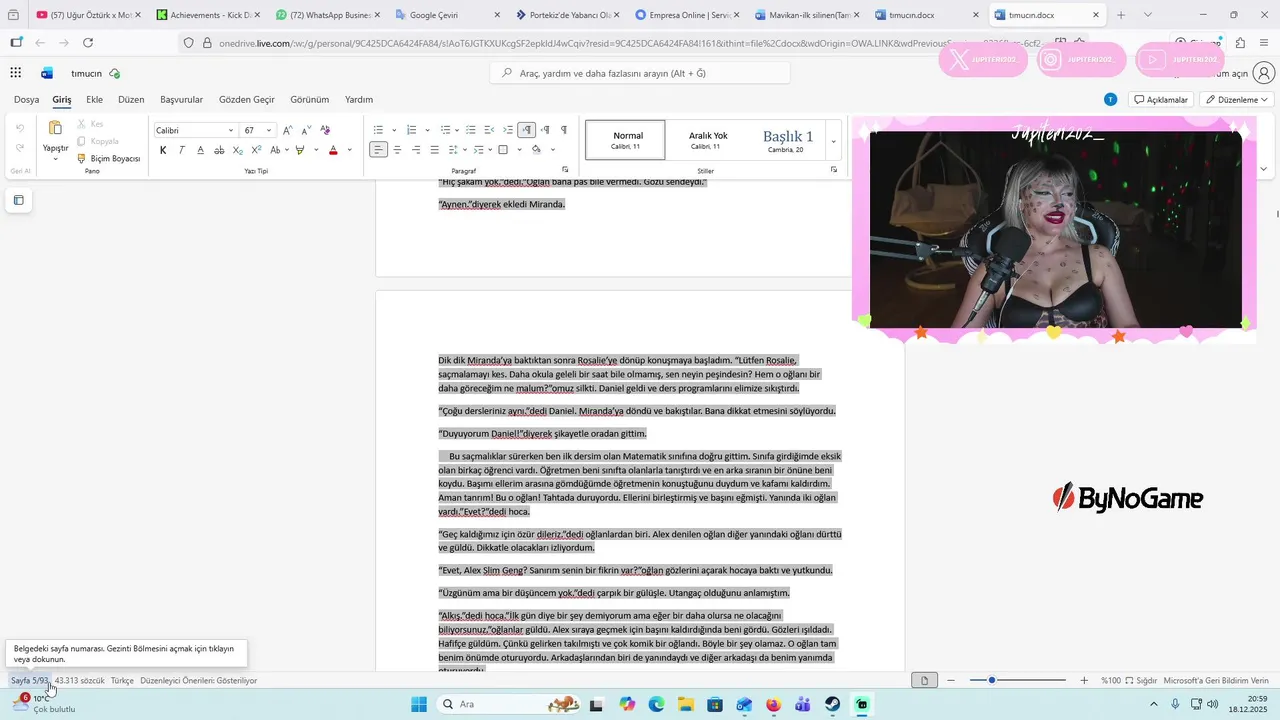Screen dimensions: 1280x720
Task: Toggle justify alignment
Action: point(434,150)
